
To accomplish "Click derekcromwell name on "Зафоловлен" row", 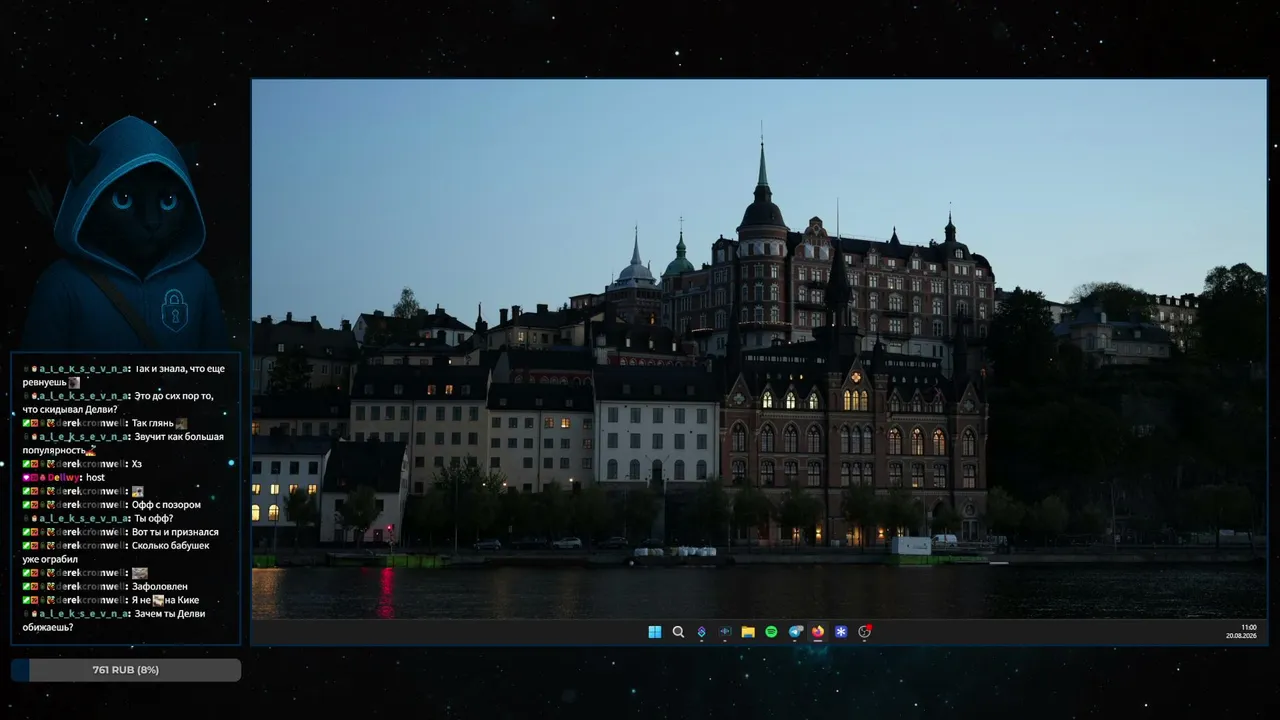I will (91, 586).
